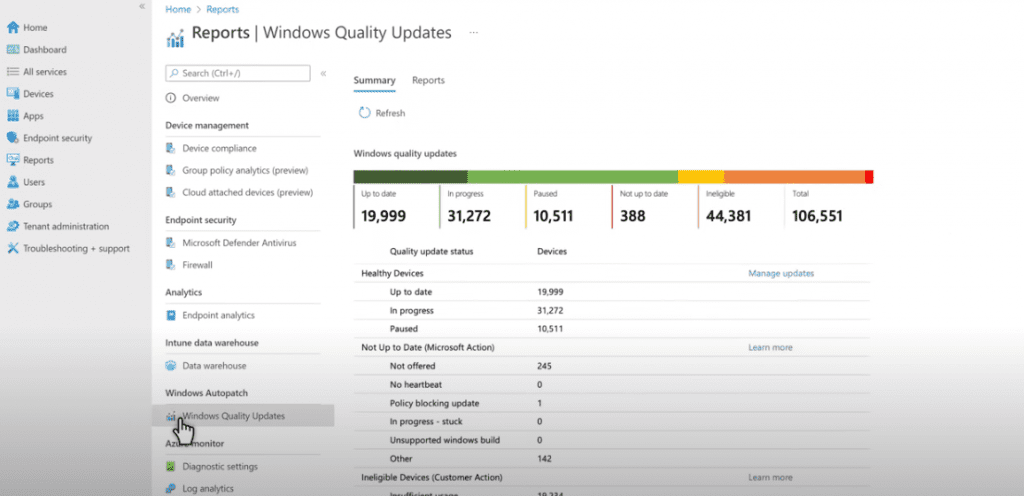The height and width of the screenshot is (496, 1024).
Task: Open Endpoint security shield icon
Action: (12, 138)
